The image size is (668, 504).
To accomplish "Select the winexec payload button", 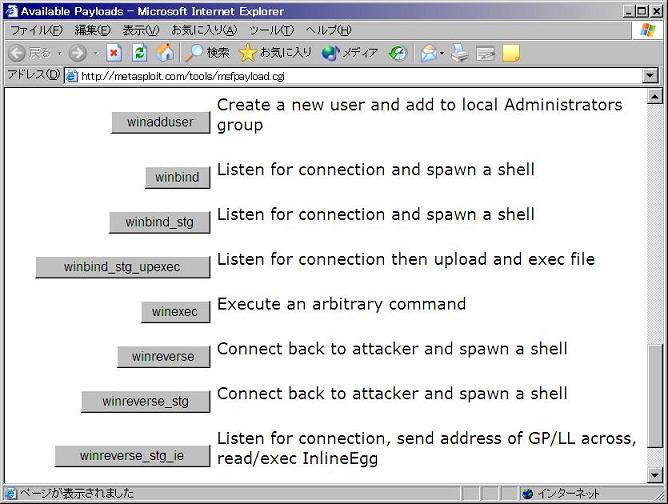I will click(x=176, y=312).
